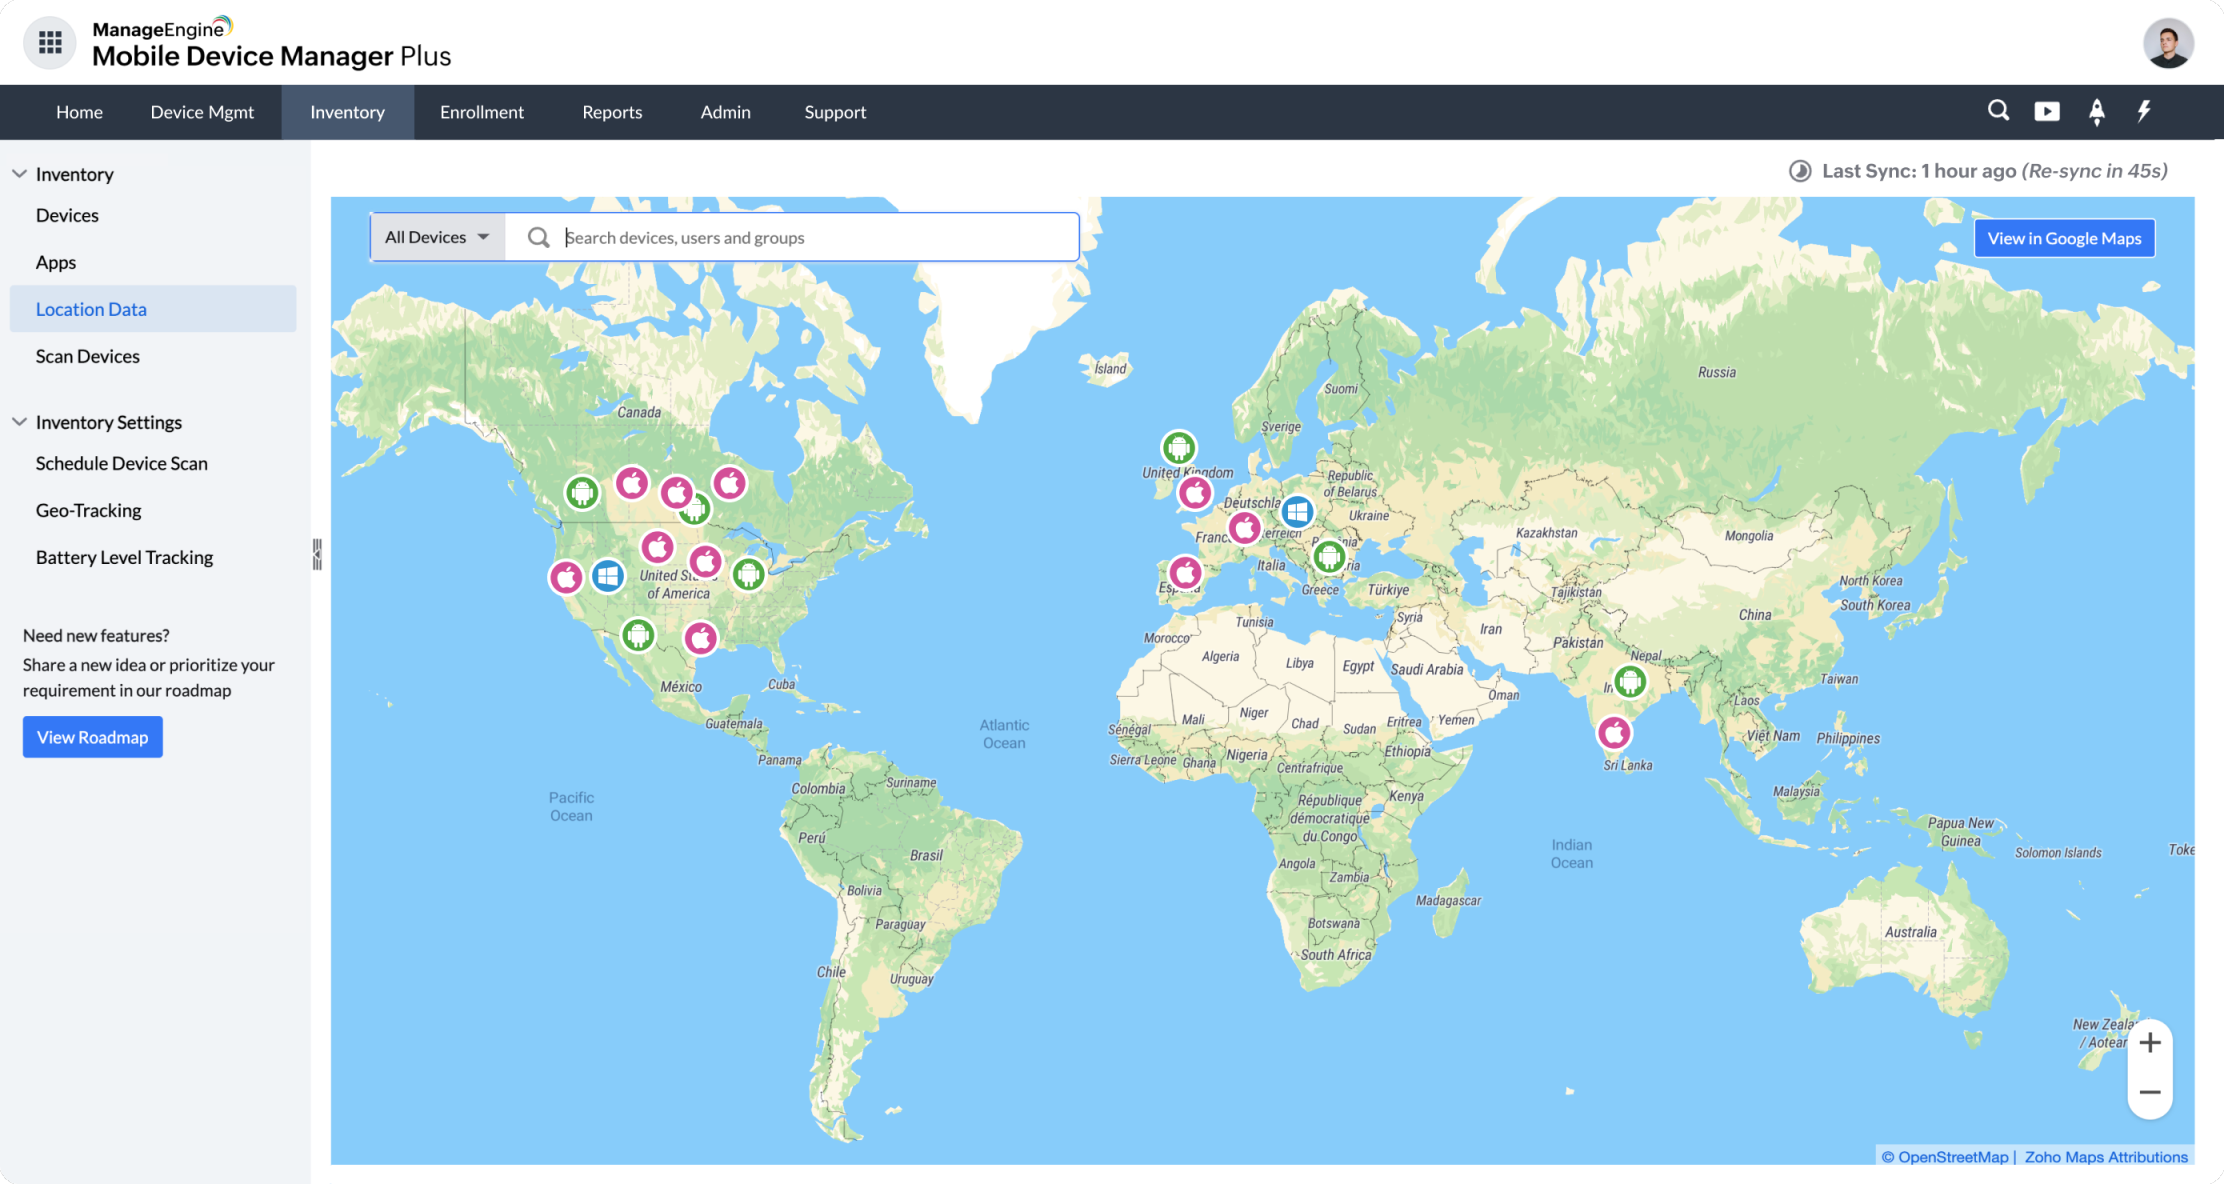2224x1184 pixels.
Task: Open the apps grid launcher icon
Action: tap(50, 42)
